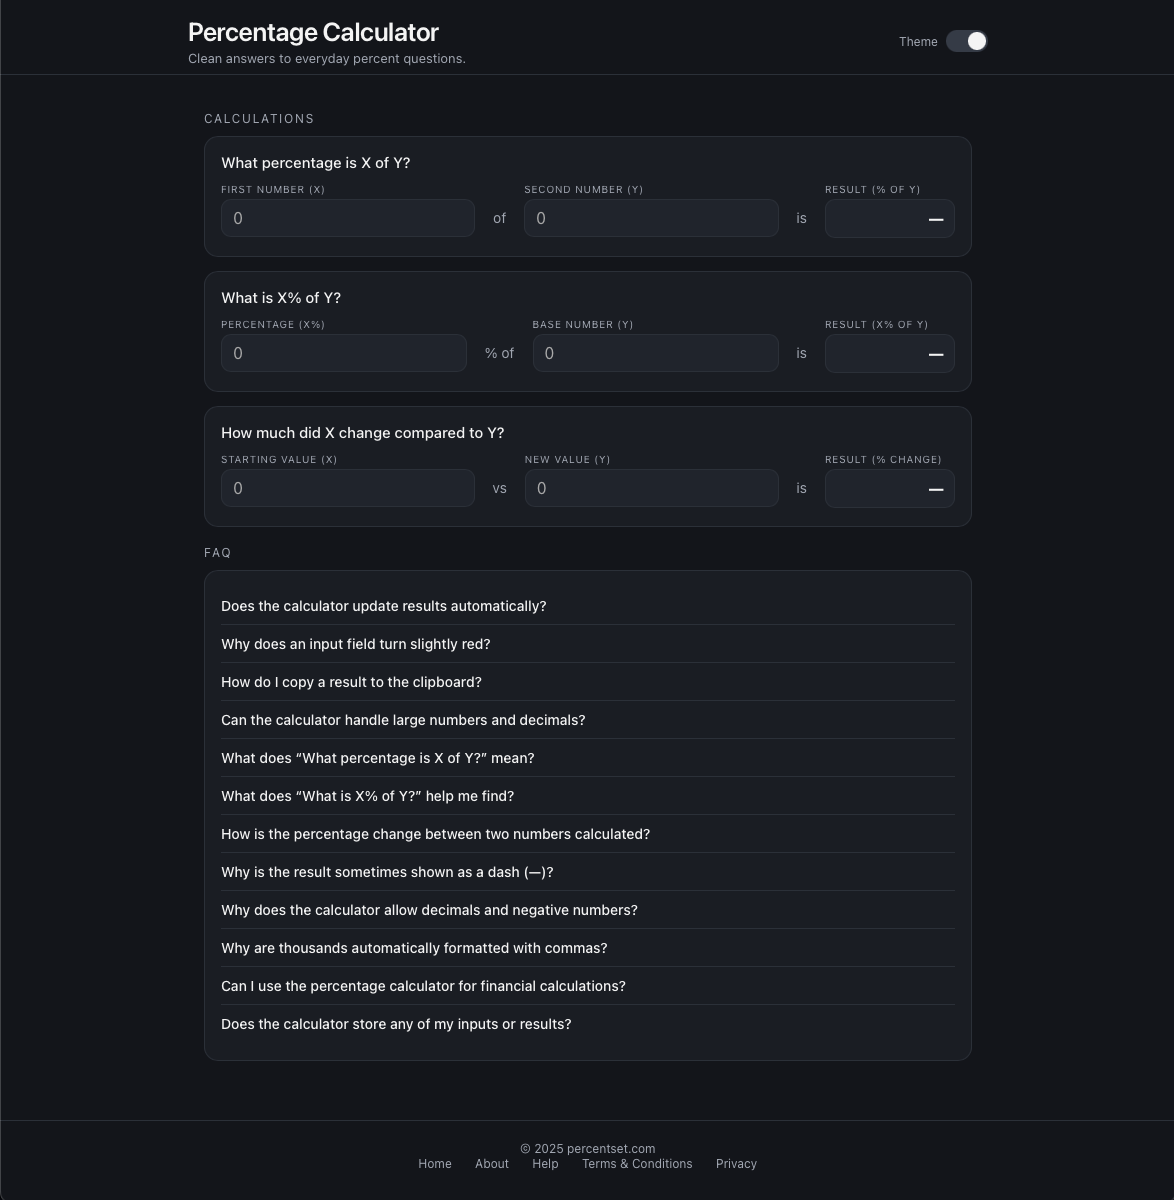Open the Privacy footer link
The image size is (1174, 1200).
point(736,1164)
